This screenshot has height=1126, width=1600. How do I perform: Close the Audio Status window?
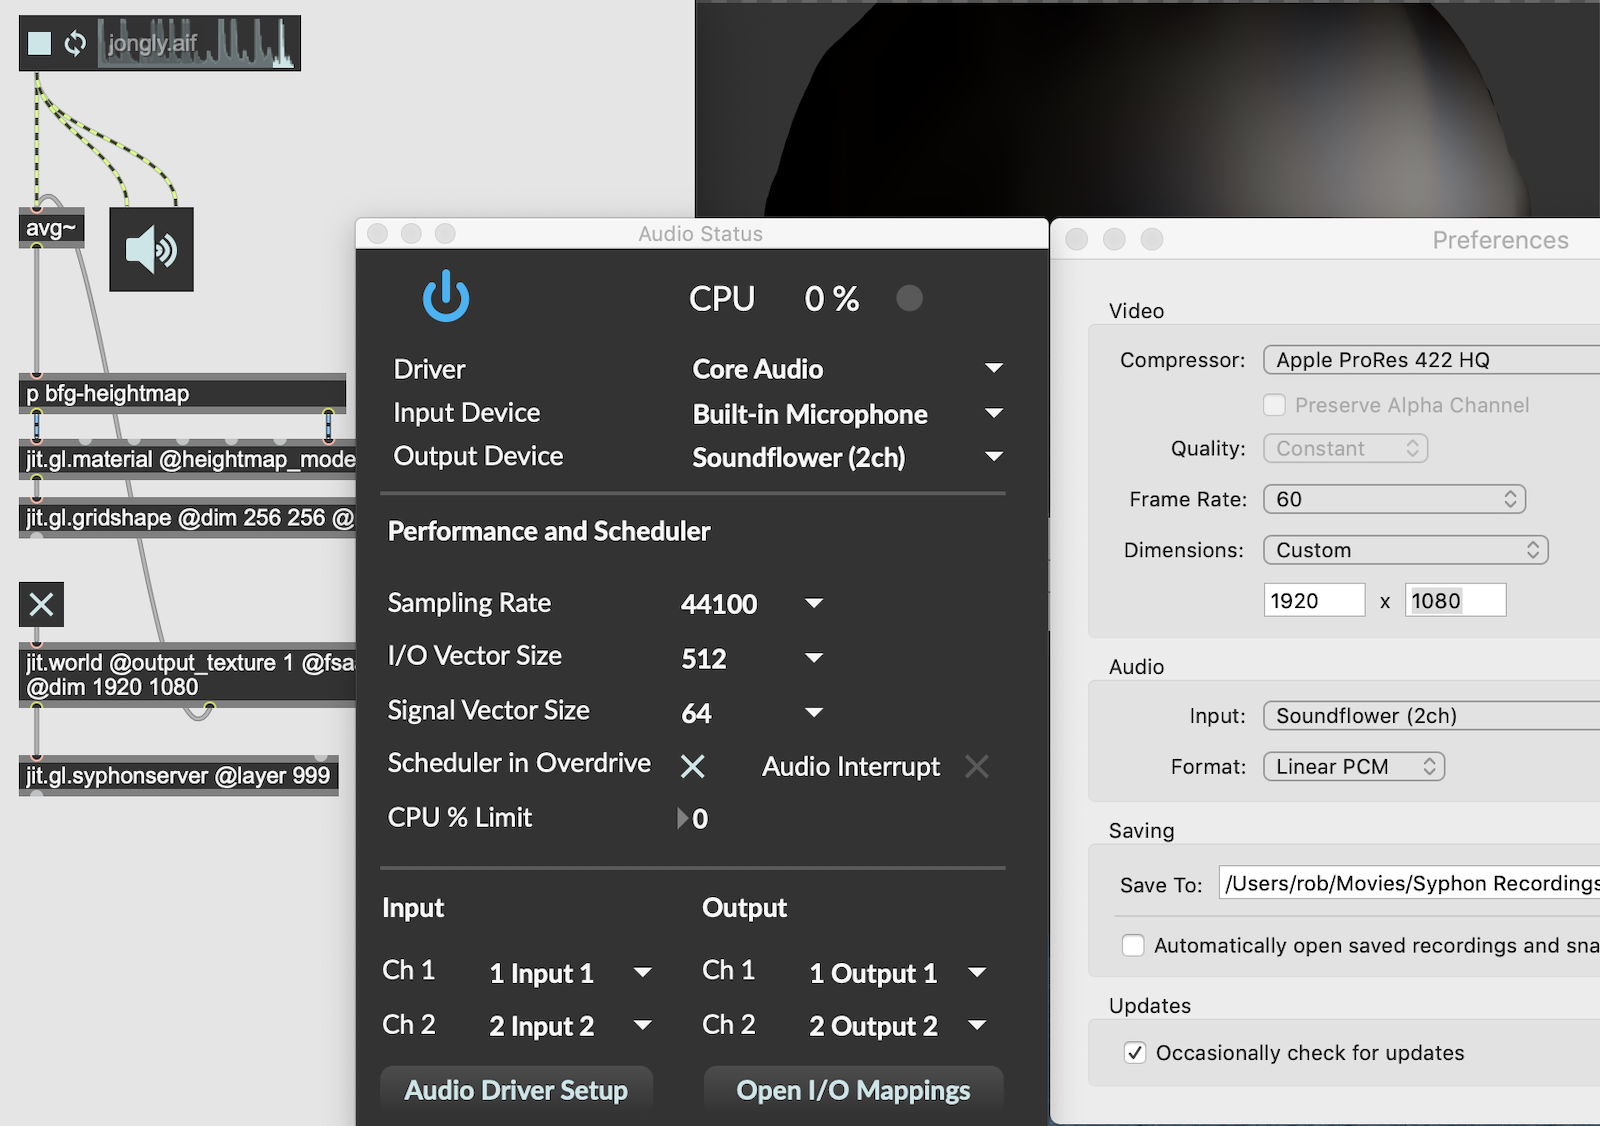click(377, 233)
